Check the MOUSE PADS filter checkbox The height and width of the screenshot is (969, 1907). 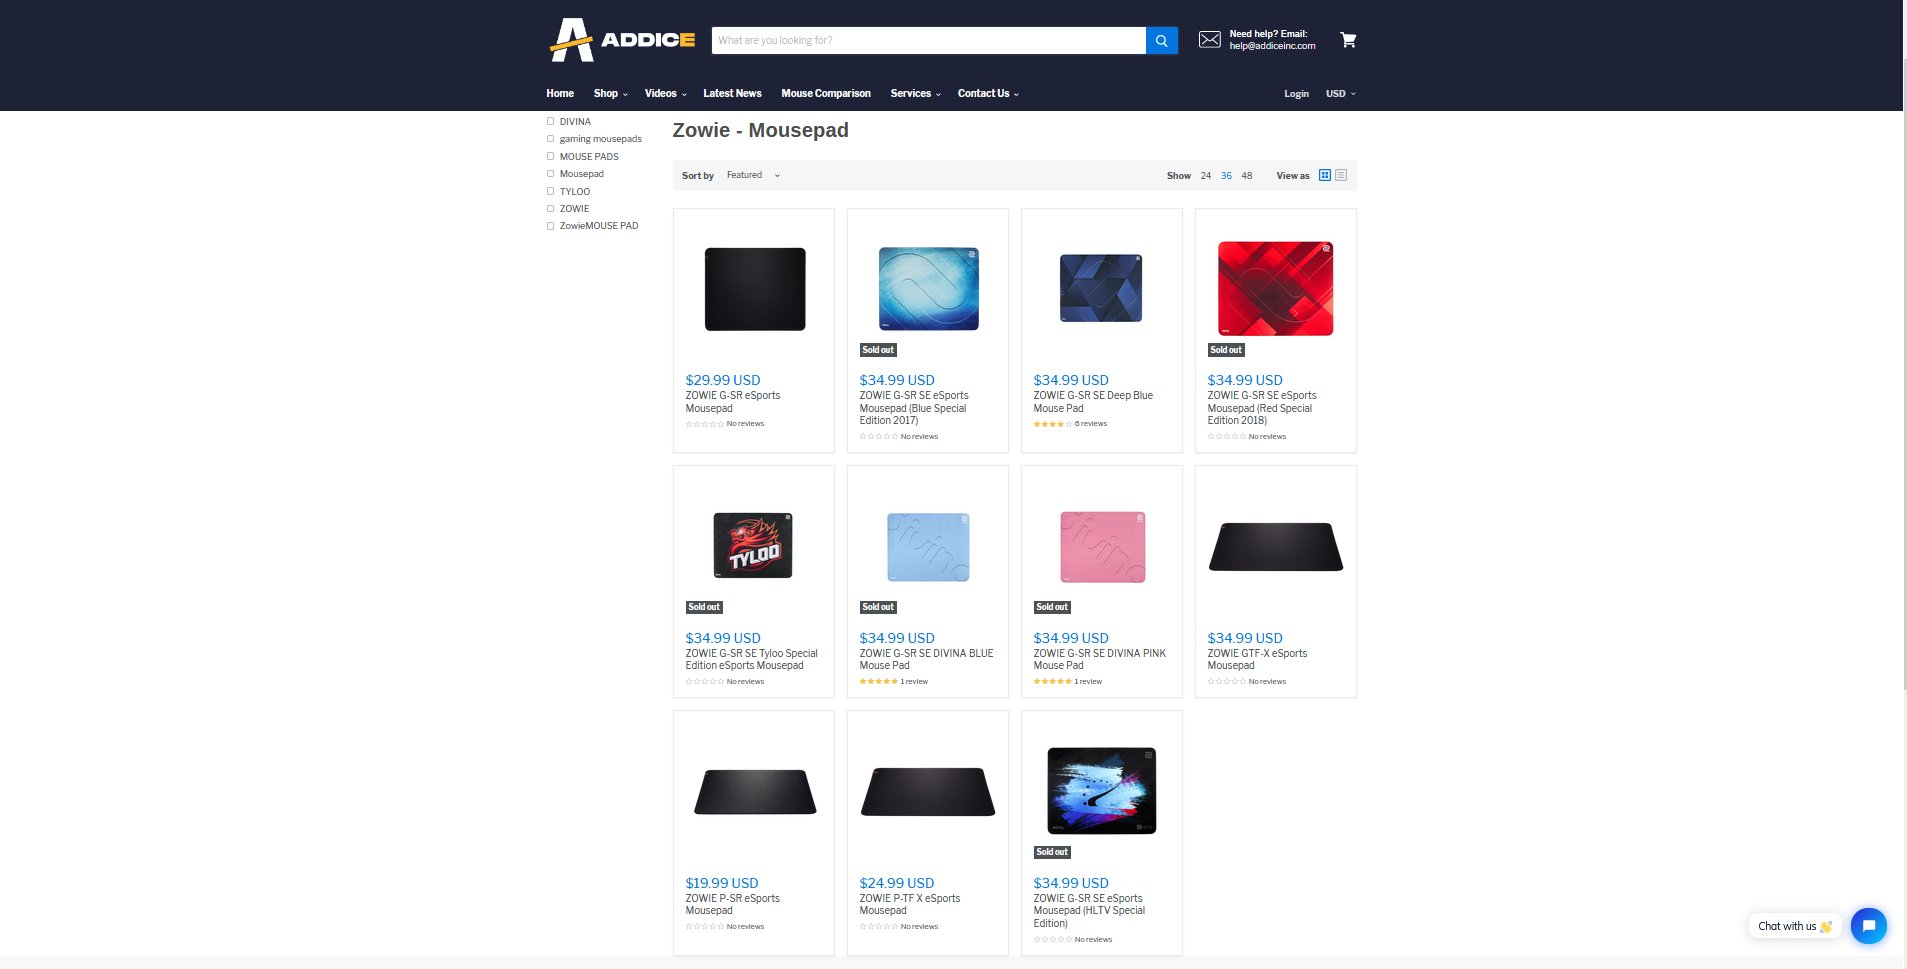(550, 156)
